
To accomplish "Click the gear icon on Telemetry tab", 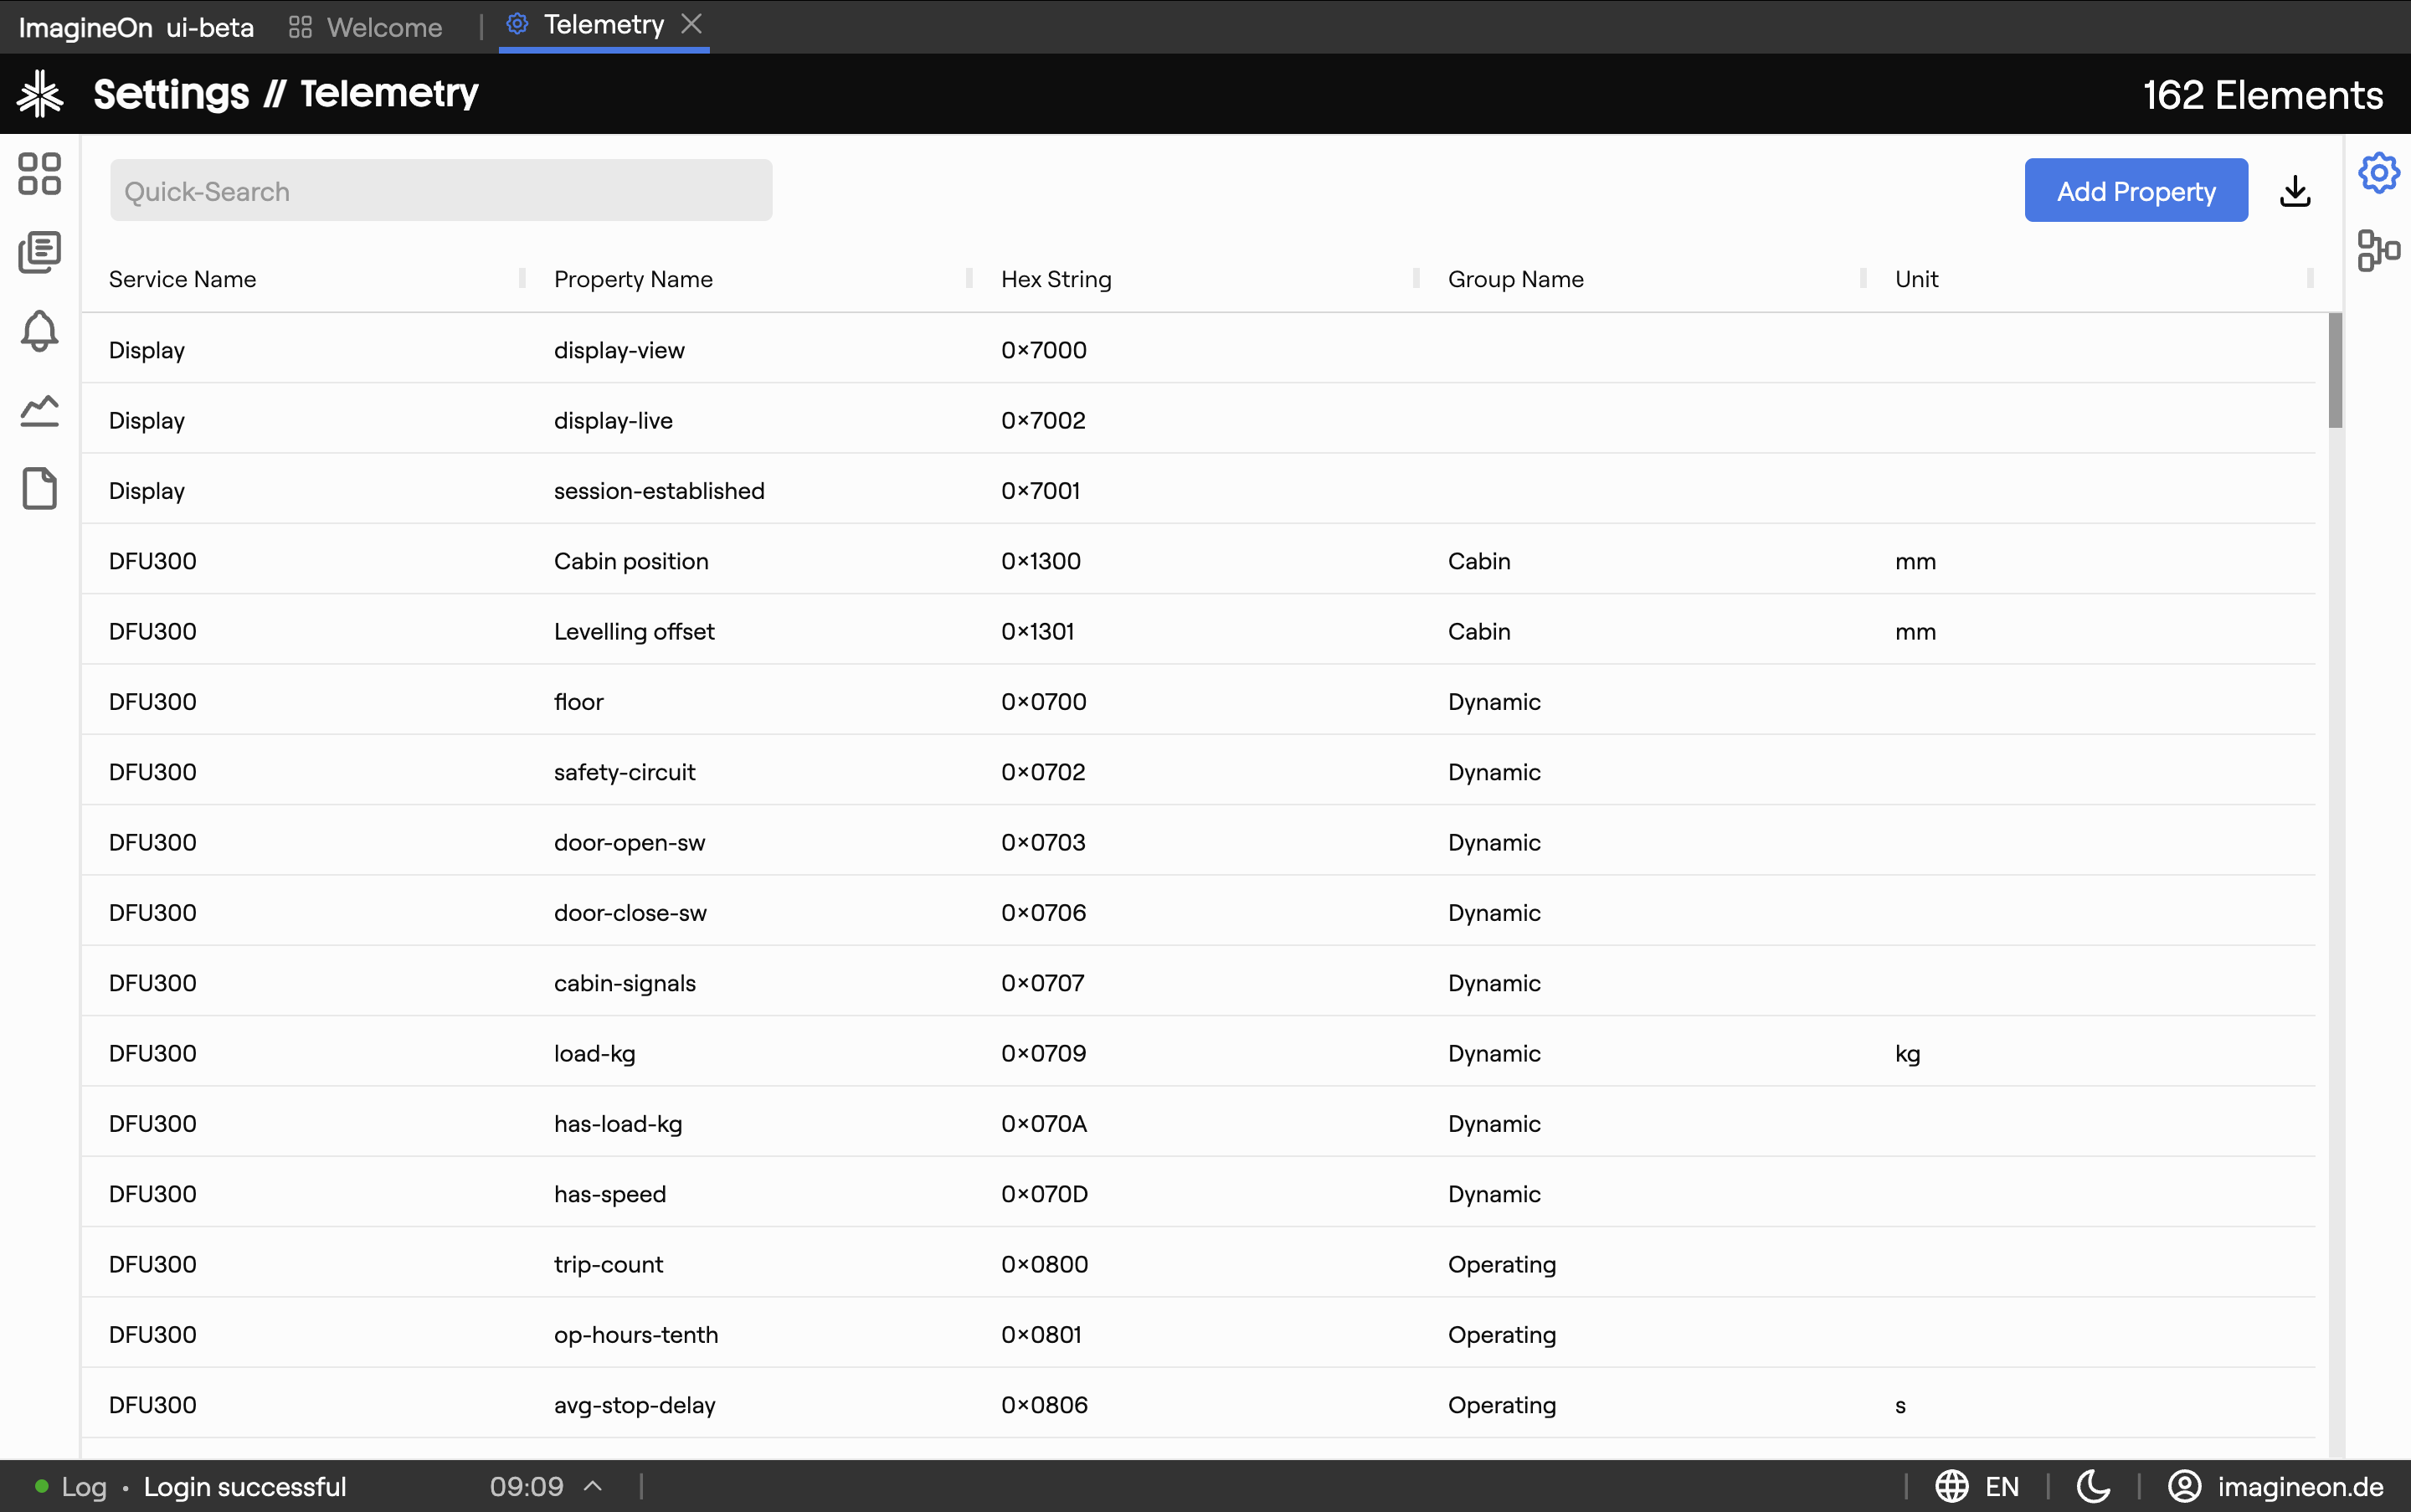I will 517,24.
